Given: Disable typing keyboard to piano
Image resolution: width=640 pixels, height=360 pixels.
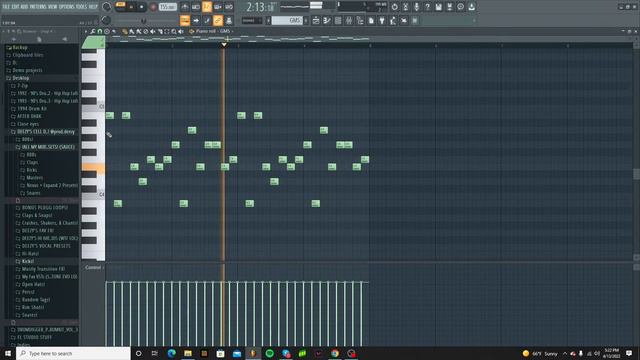Looking at the screenshot, I should point(185,20).
